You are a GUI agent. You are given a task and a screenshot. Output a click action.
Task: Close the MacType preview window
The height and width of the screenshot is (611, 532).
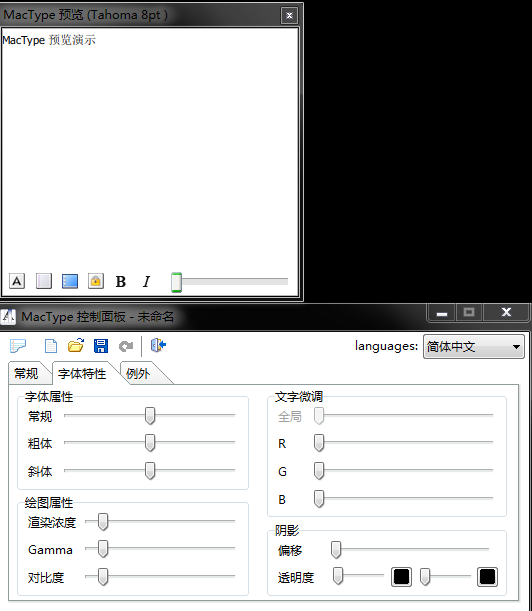click(289, 16)
